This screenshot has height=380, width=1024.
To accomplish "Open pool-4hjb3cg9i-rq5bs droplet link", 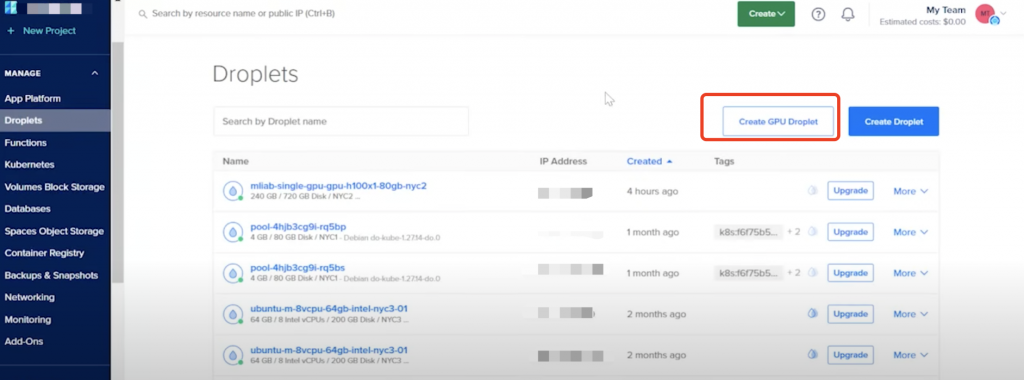I will (x=298, y=268).
